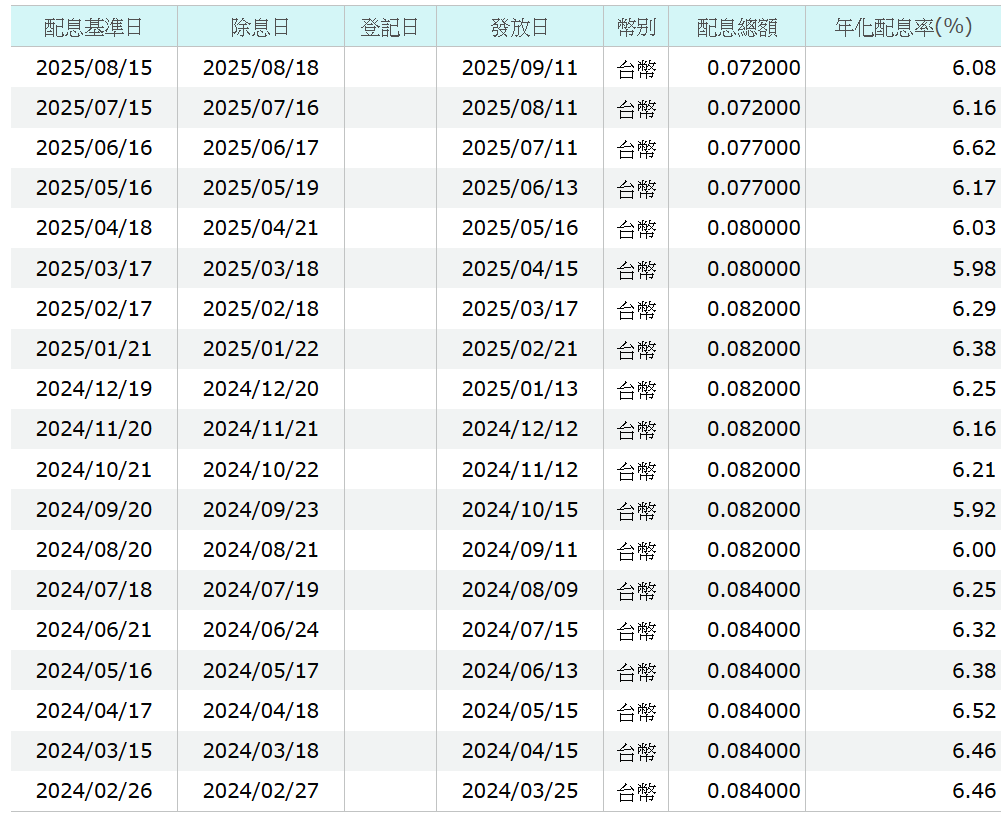
Task: Click the yield value 6.52
Action: (974, 711)
